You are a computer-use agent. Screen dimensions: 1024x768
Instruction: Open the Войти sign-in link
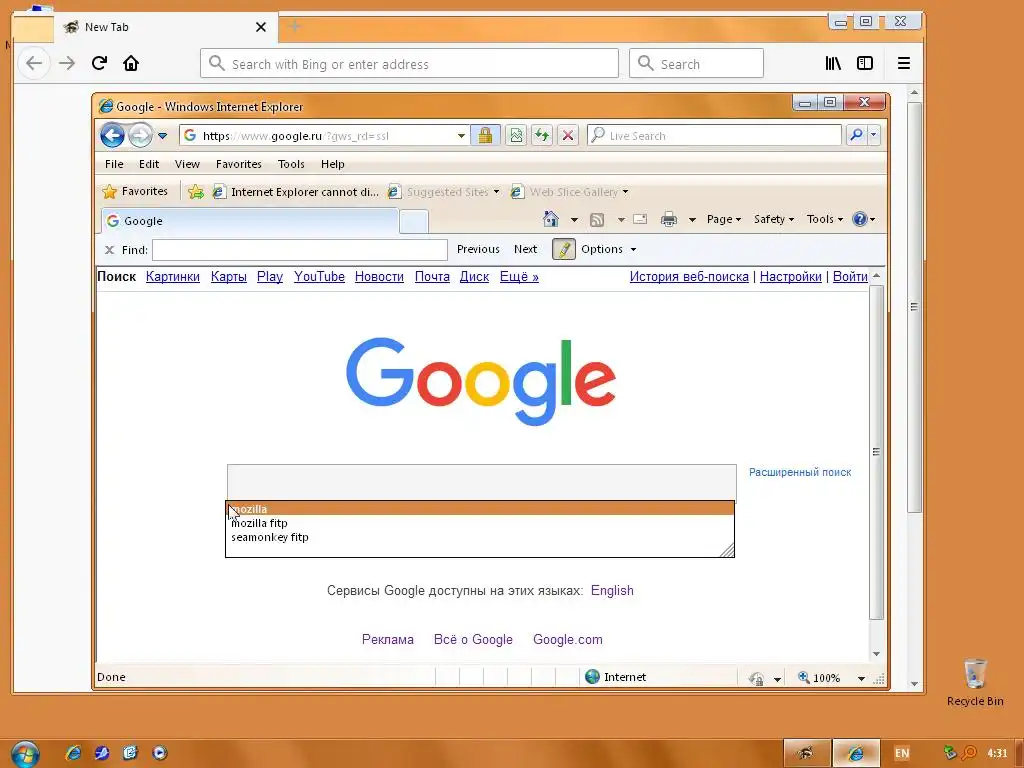click(850, 276)
